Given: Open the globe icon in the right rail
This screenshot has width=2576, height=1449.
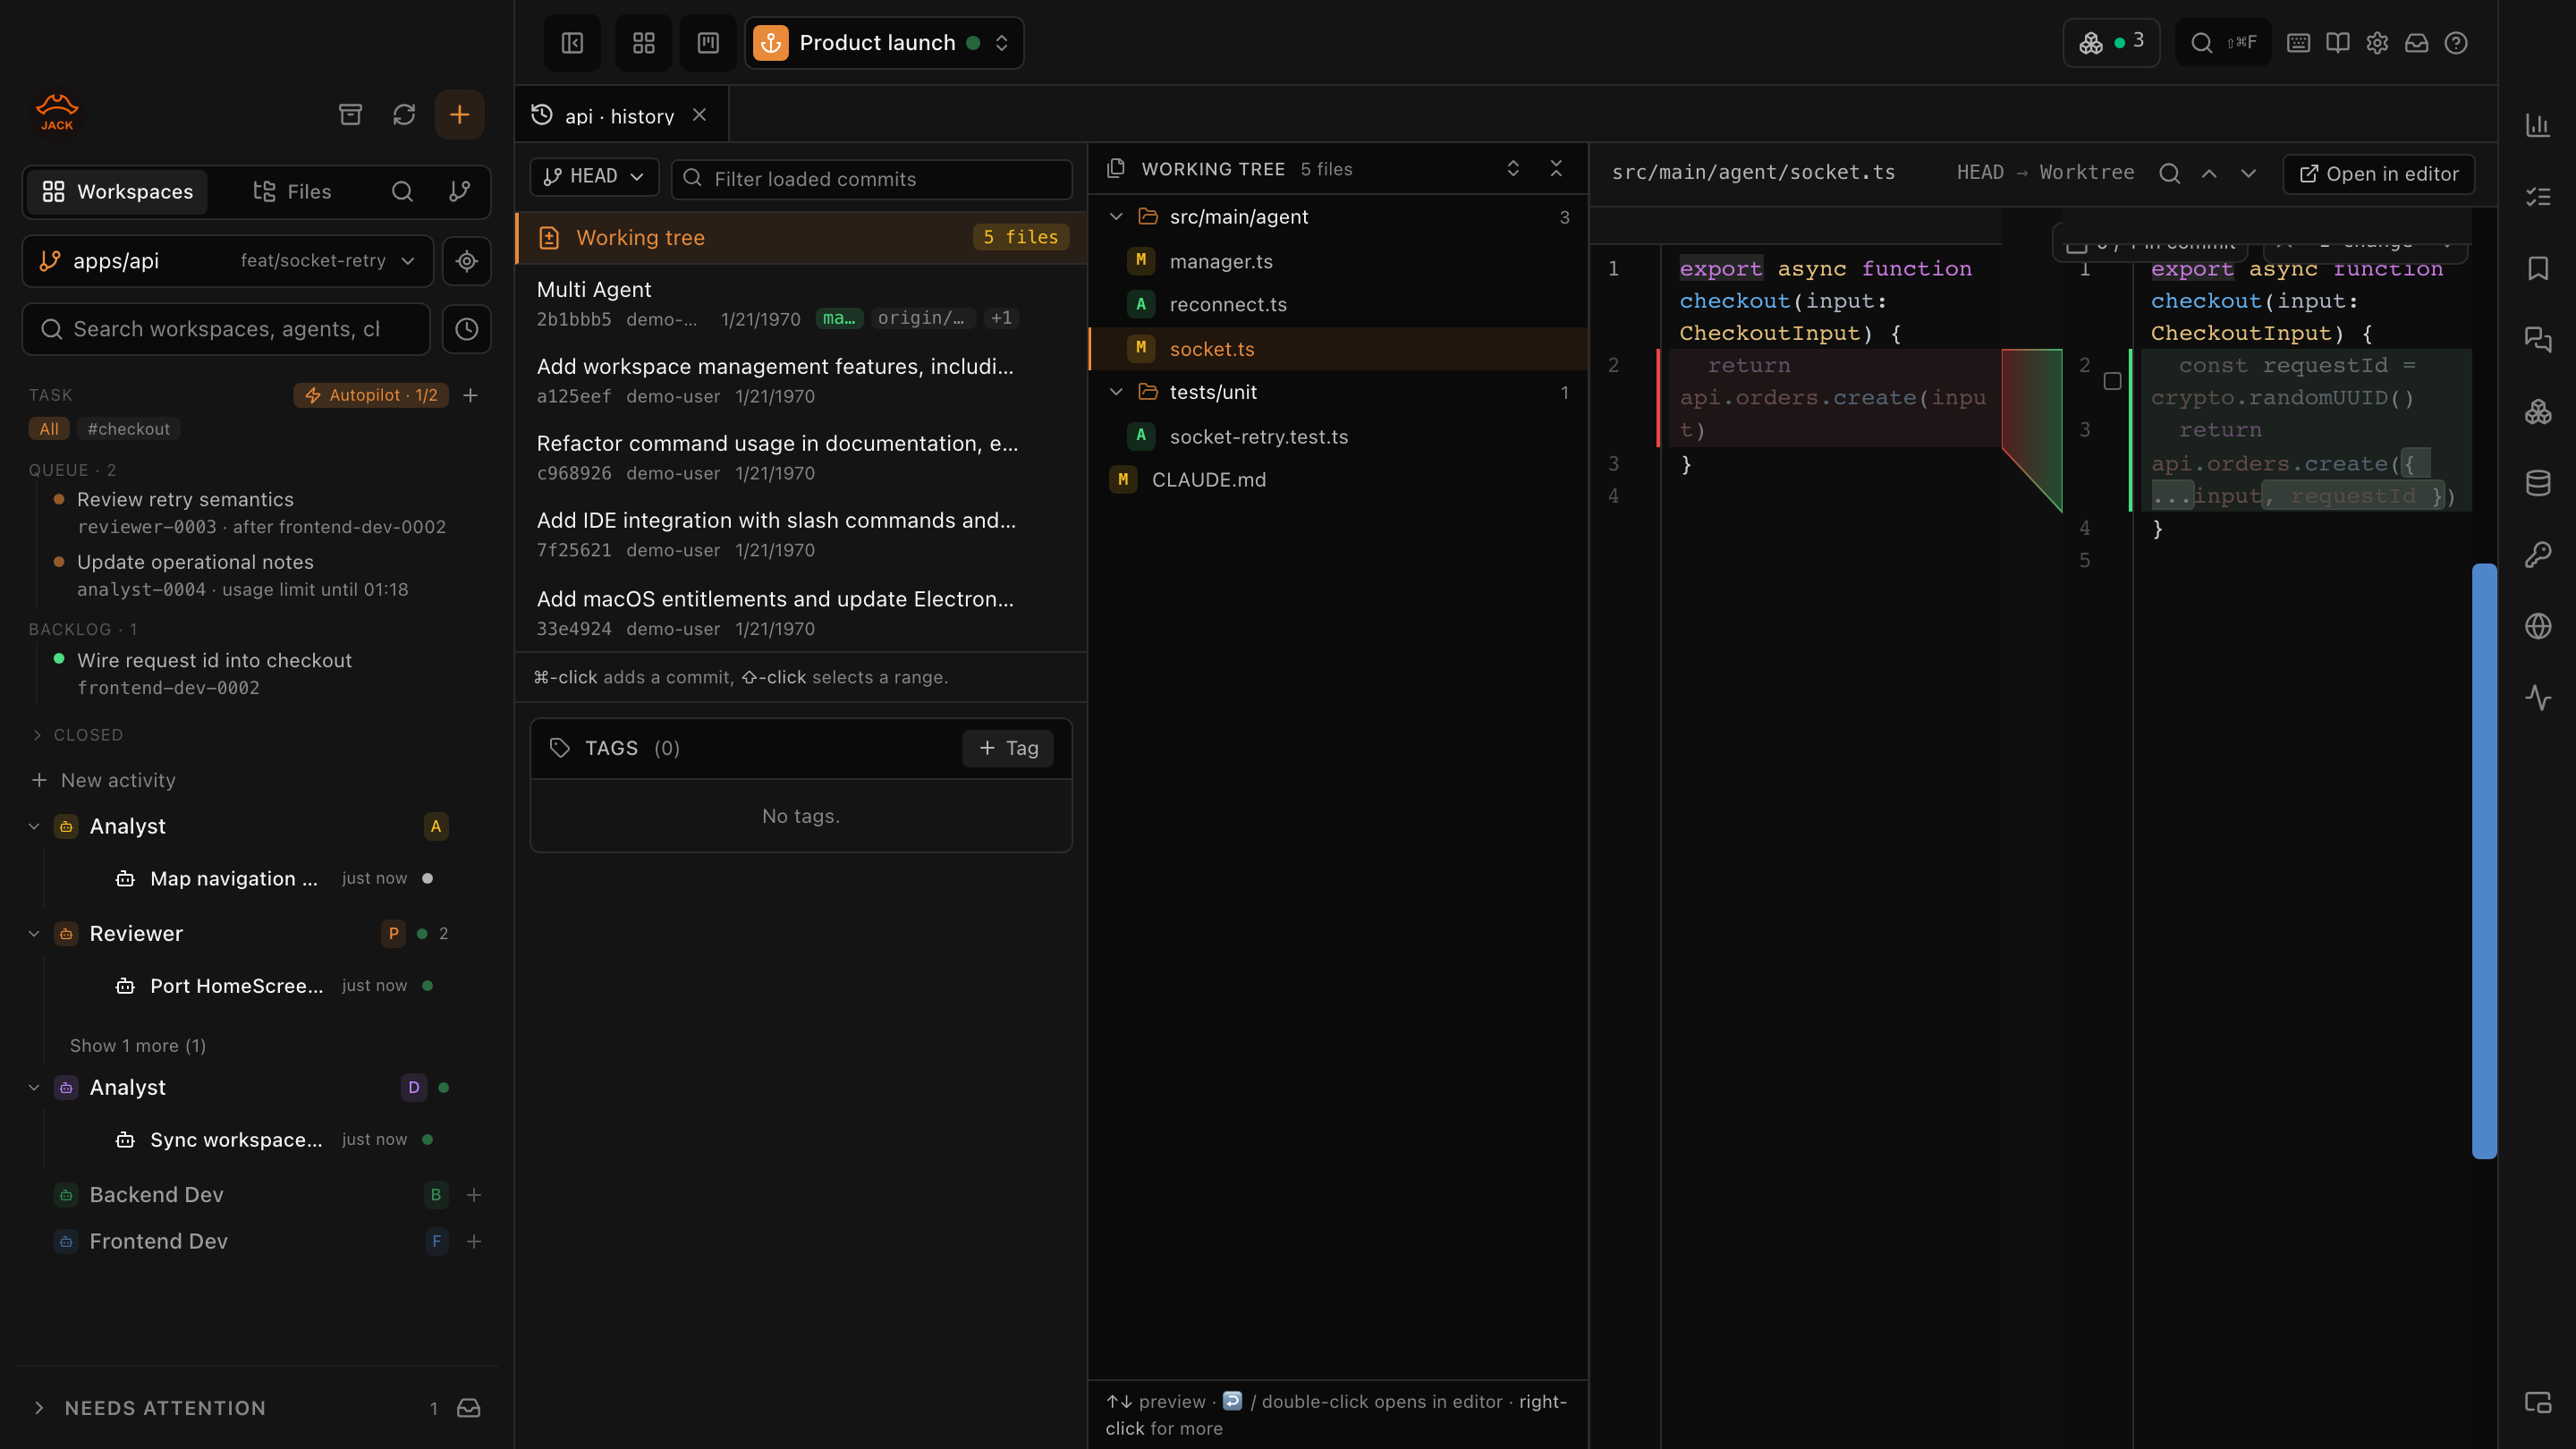Looking at the screenshot, I should click(2538, 626).
